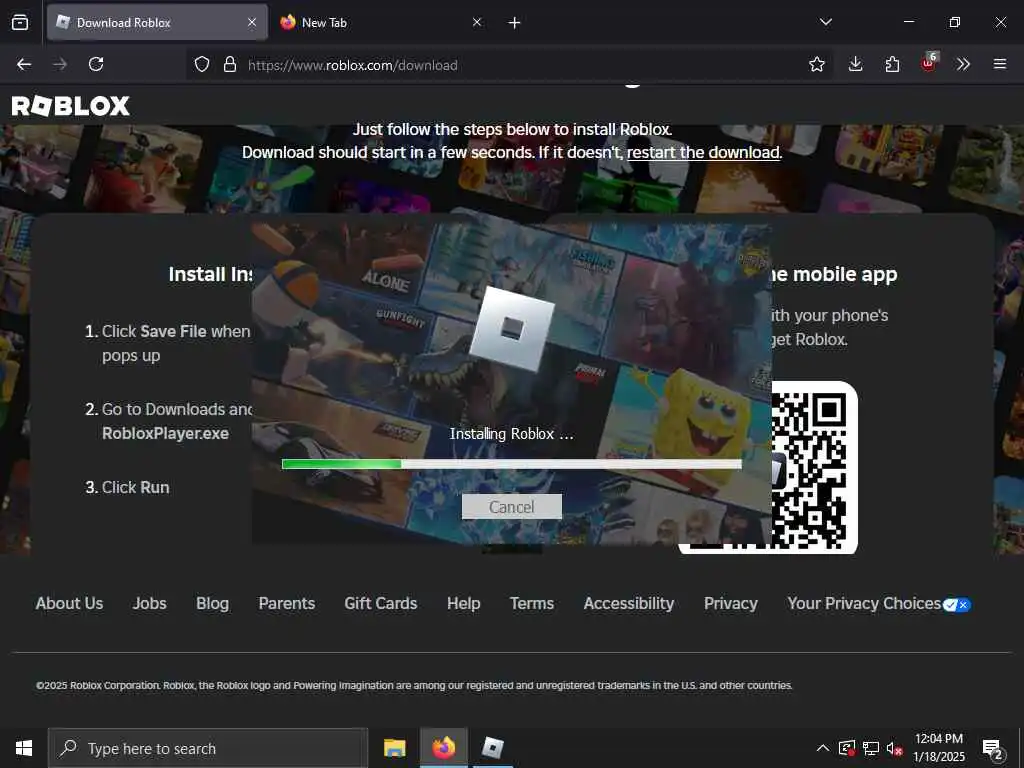Image resolution: width=1024 pixels, height=768 pixels.
Task: Click the Firefox View icon
Action: pos(20,23)
